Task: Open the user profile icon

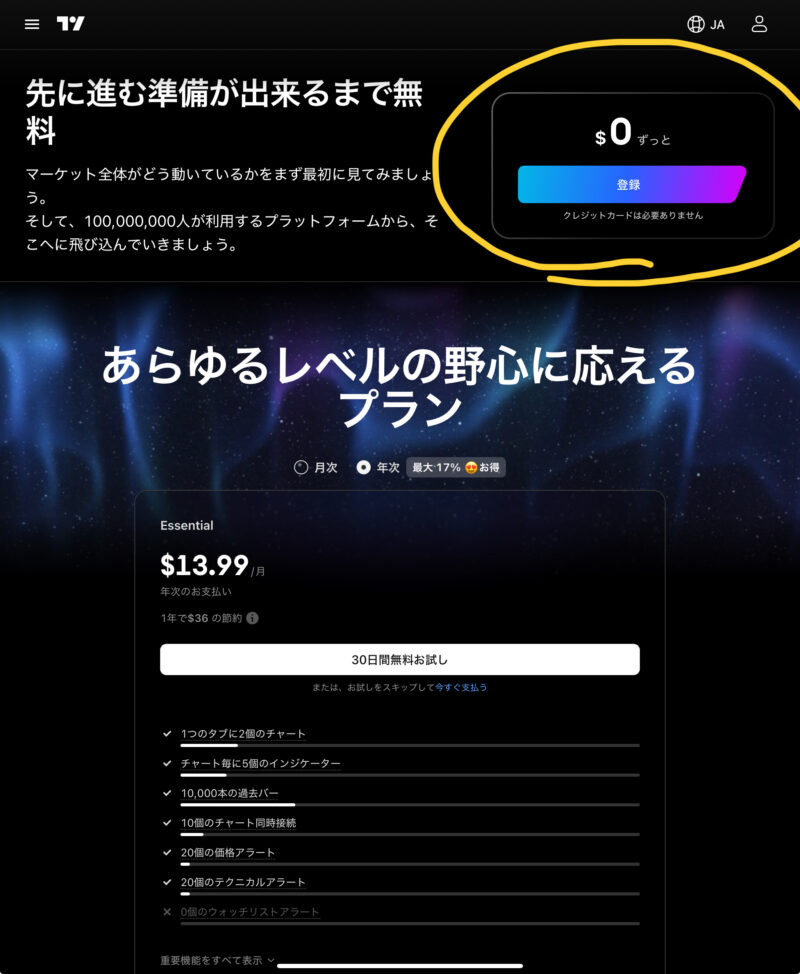Action: (x=759, y=24)
